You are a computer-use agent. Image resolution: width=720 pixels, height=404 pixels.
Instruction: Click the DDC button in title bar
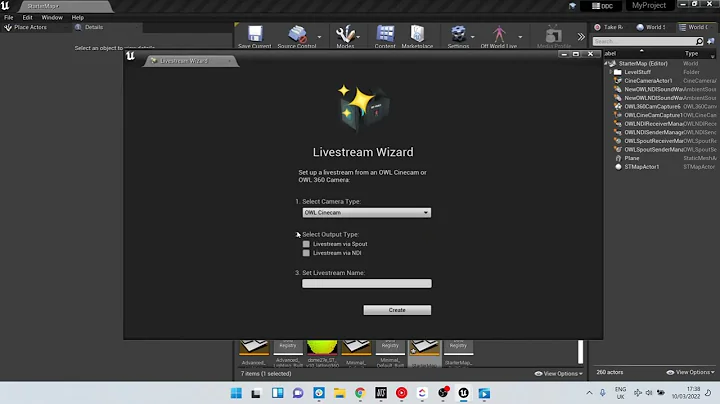[x=602, y=6]
